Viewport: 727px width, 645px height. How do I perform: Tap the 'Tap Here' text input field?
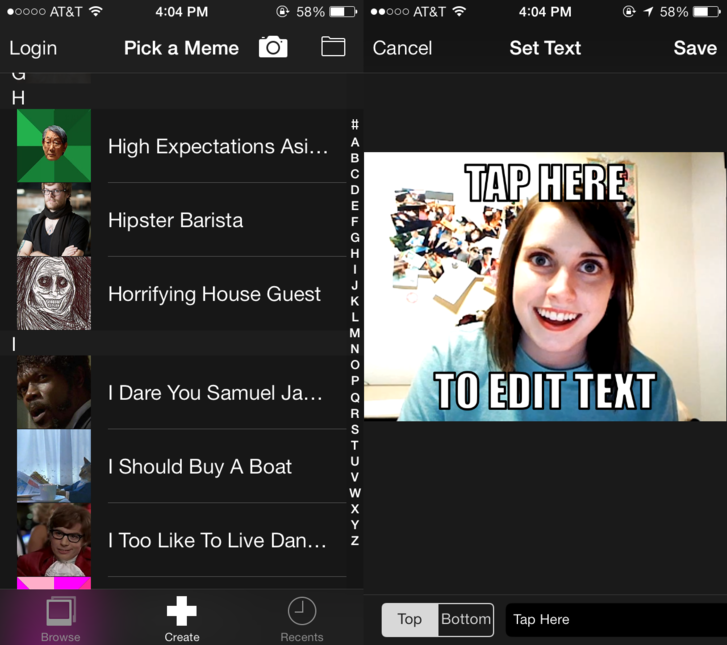click(x=614, y=619)
